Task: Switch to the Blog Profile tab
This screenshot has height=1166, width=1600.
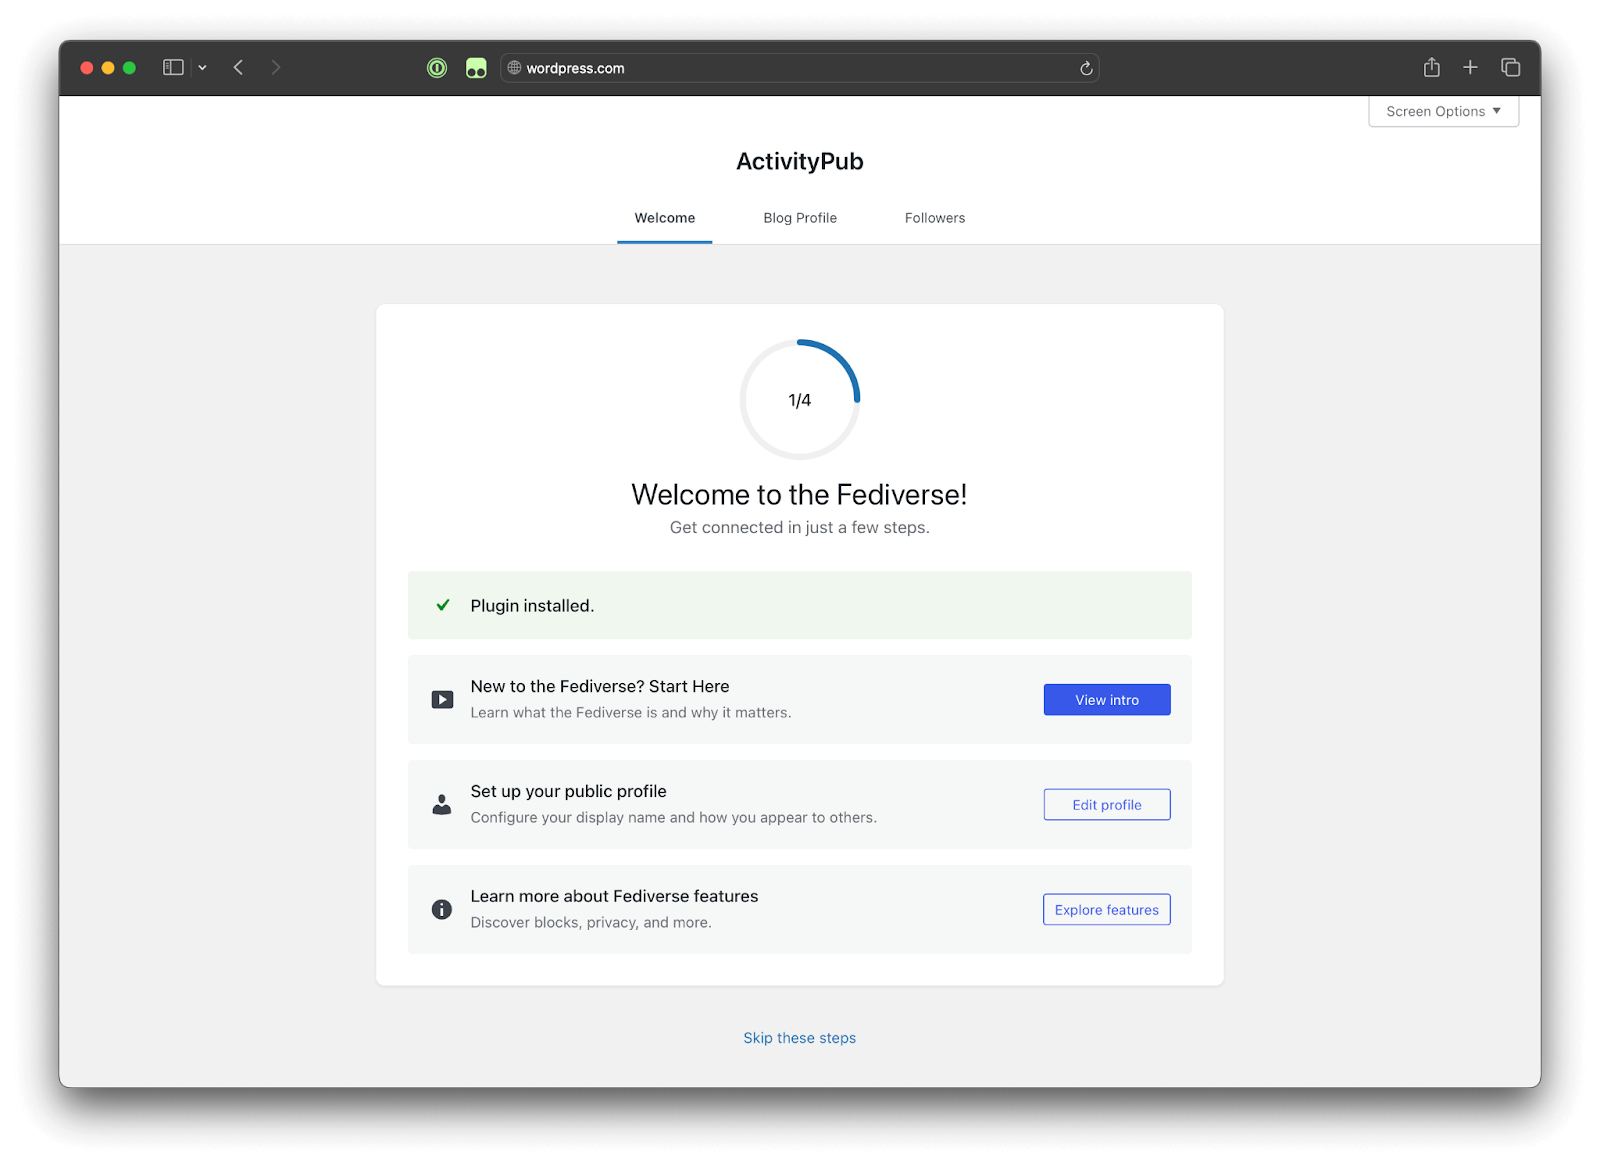Action: (800, 218)
